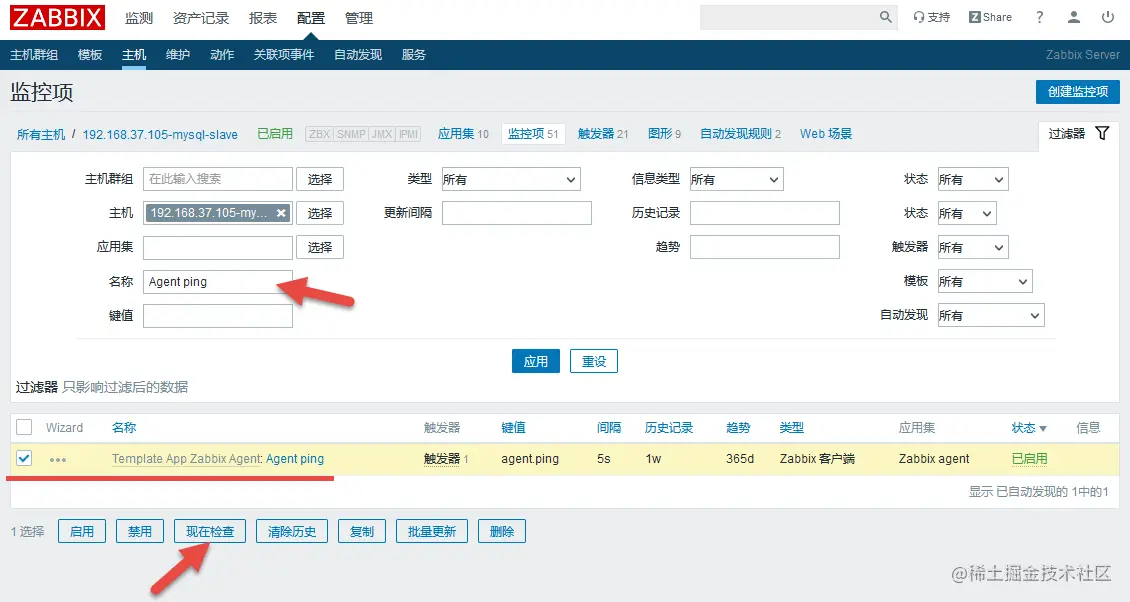Run 现在检查 for the selected item
1130x602 pixels.
click(210, 531)
